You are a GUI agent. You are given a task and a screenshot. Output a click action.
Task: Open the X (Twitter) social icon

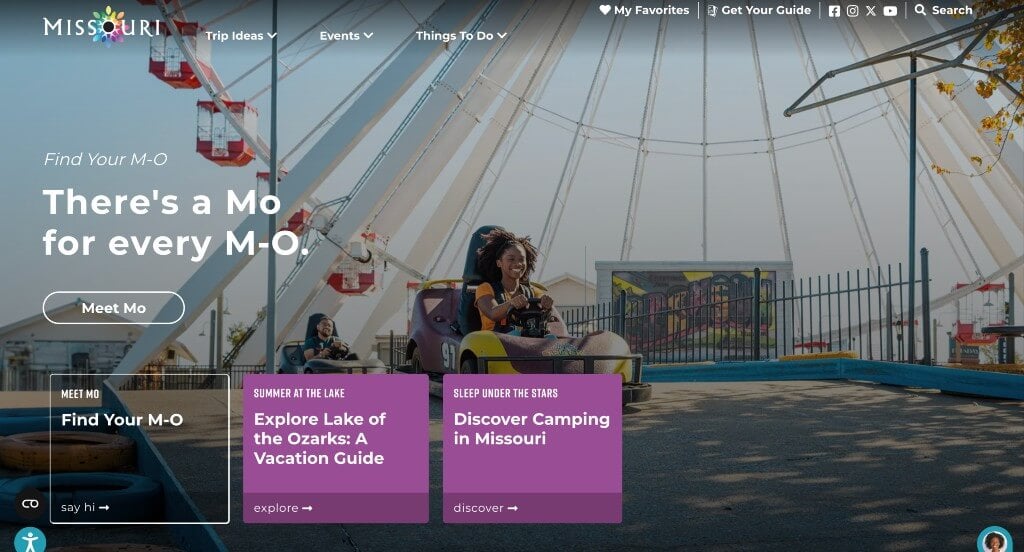click(871, 10)
